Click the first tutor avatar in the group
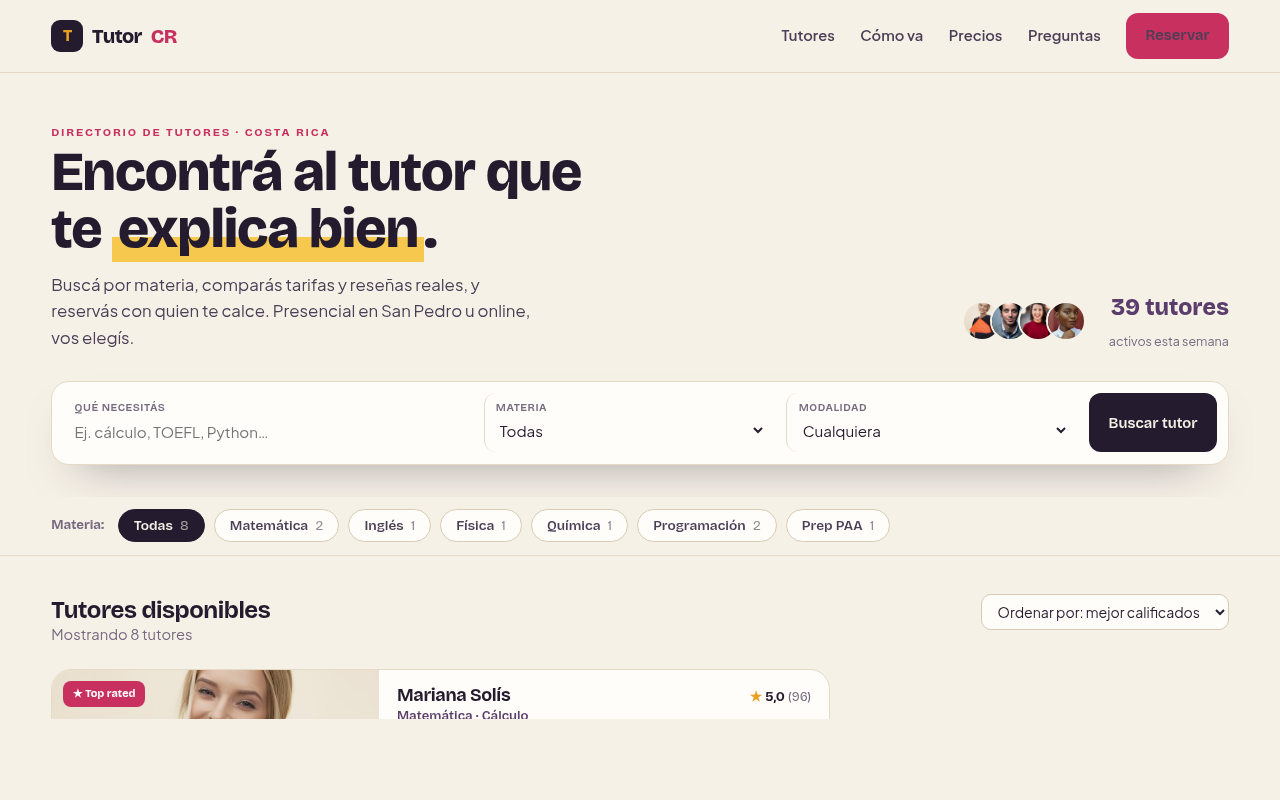 [x=982, y=321]
